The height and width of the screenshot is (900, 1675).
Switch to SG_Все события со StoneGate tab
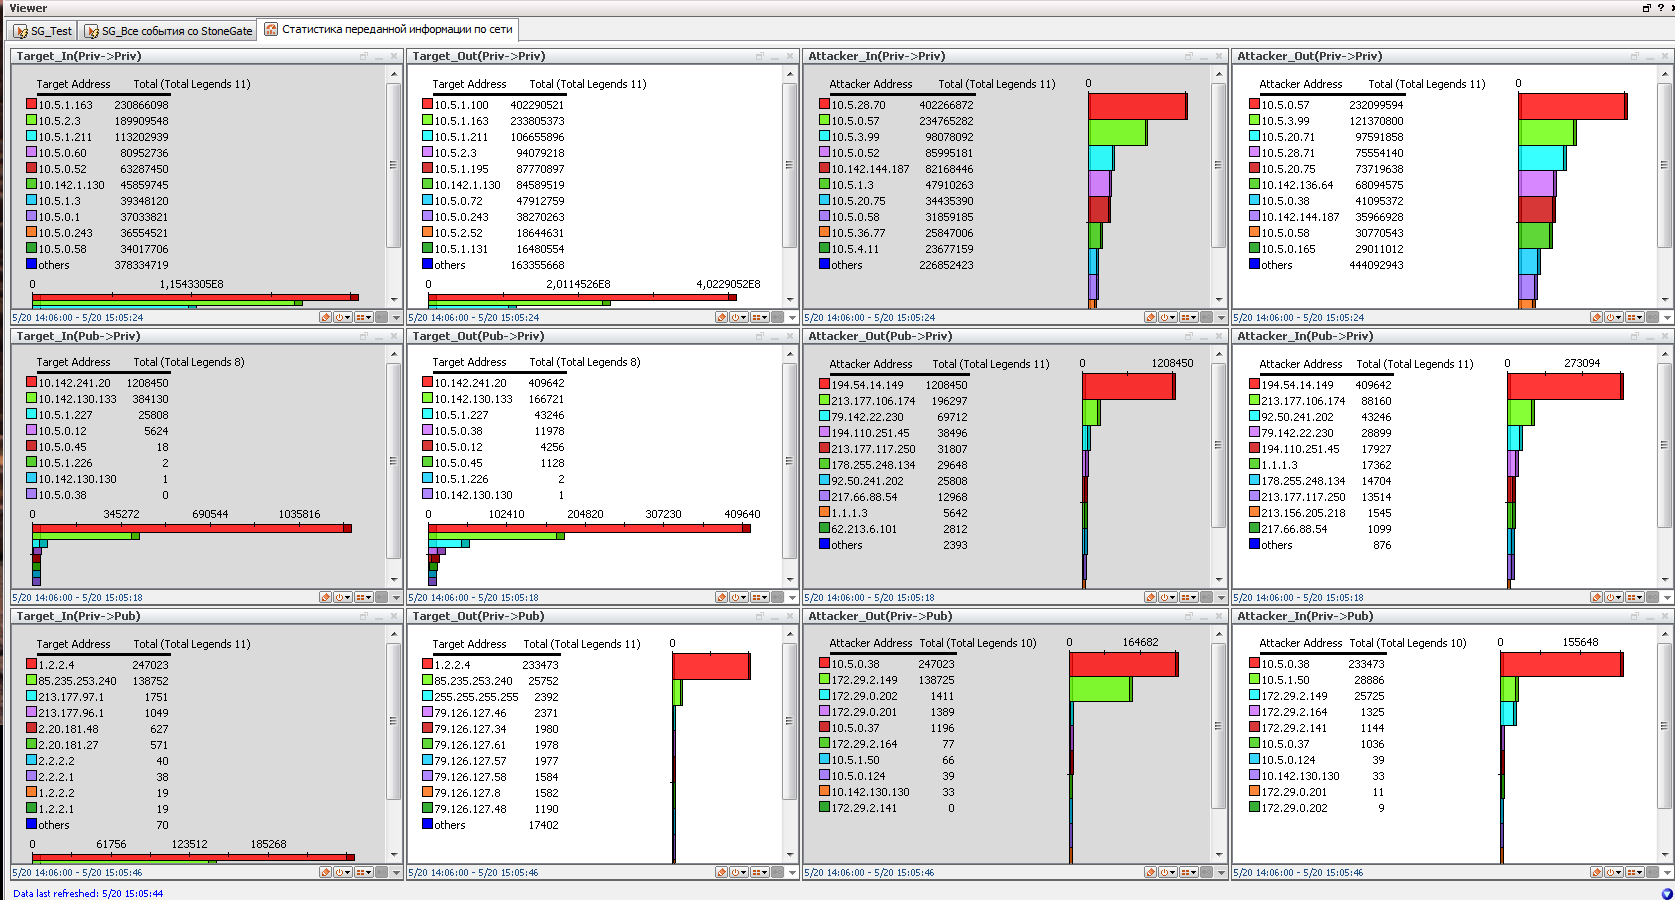pyautogui.click(x=168, y=31)
